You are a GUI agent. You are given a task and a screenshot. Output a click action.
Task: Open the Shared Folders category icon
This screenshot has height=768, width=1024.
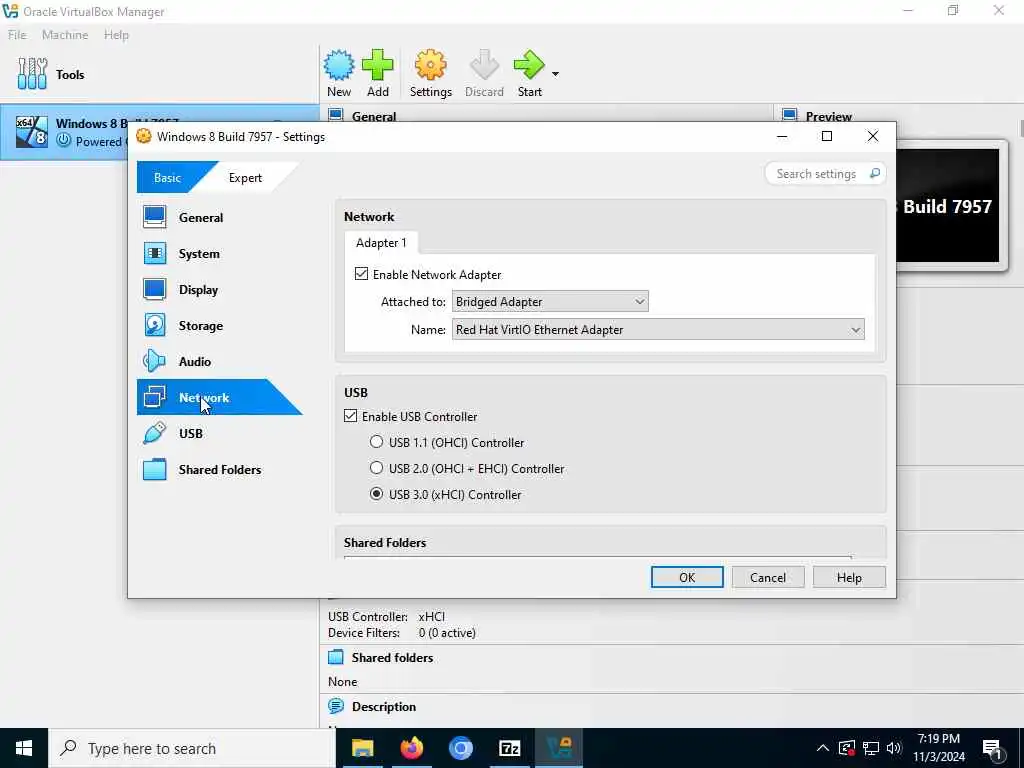(x=155, y=470)
